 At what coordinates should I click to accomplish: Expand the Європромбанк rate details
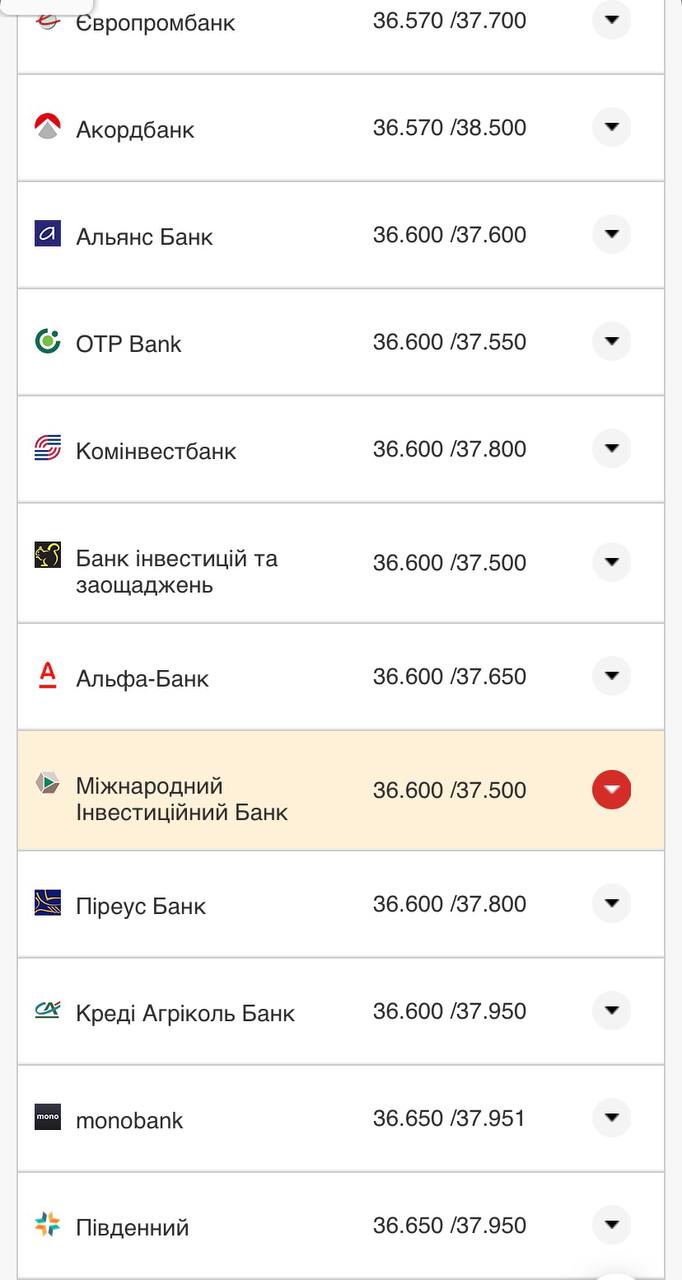click(x=611, y=20)
